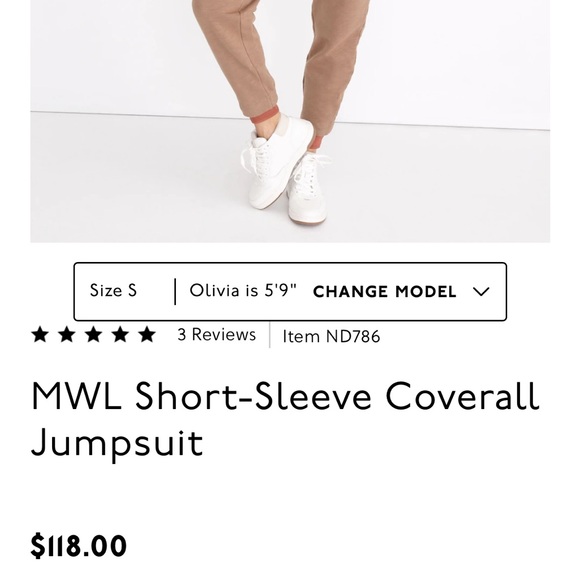Expand the Change Model chevron arrow

click(x=481, y=291)
